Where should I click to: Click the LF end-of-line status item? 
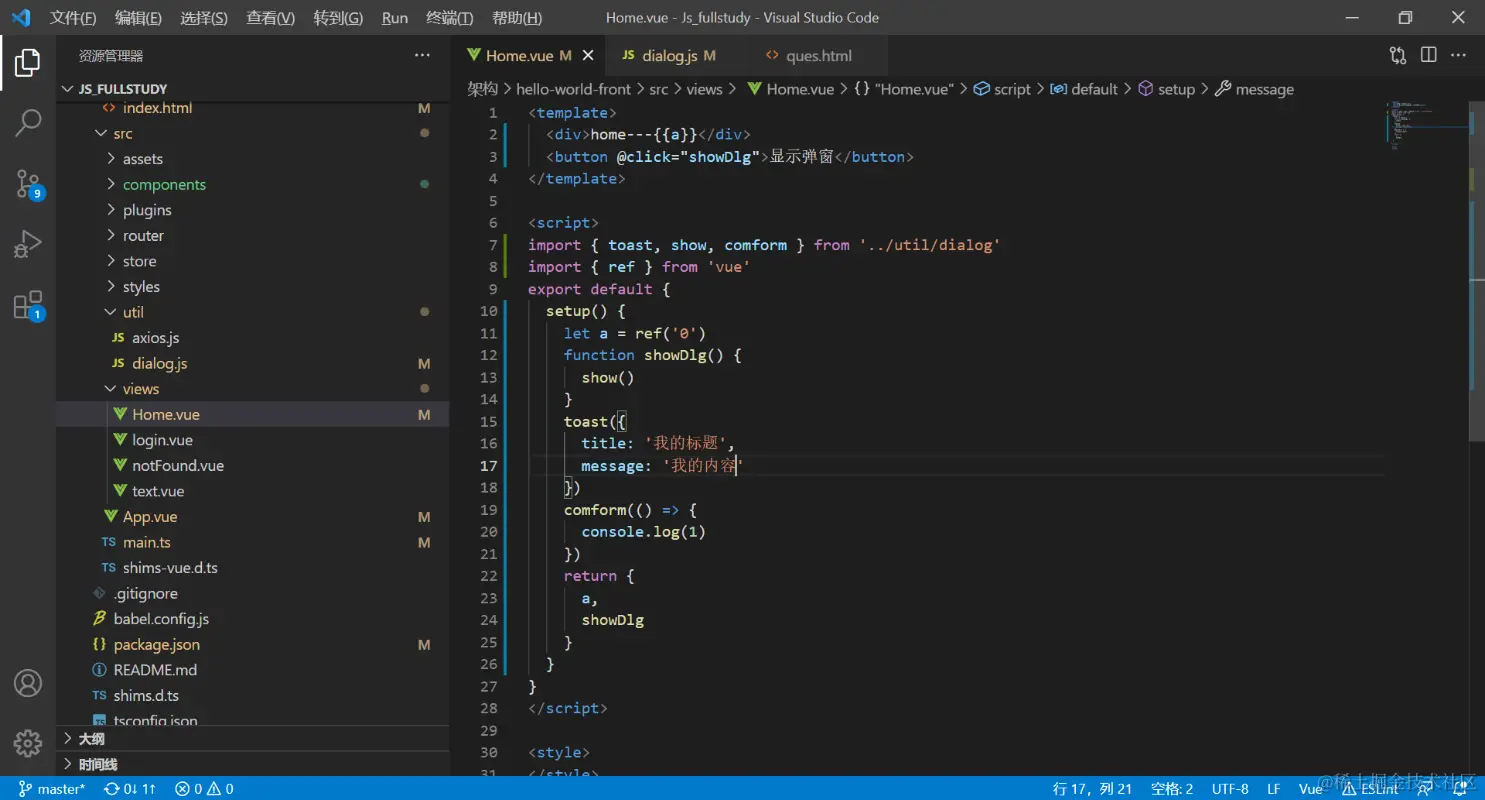click(1274, 789)
